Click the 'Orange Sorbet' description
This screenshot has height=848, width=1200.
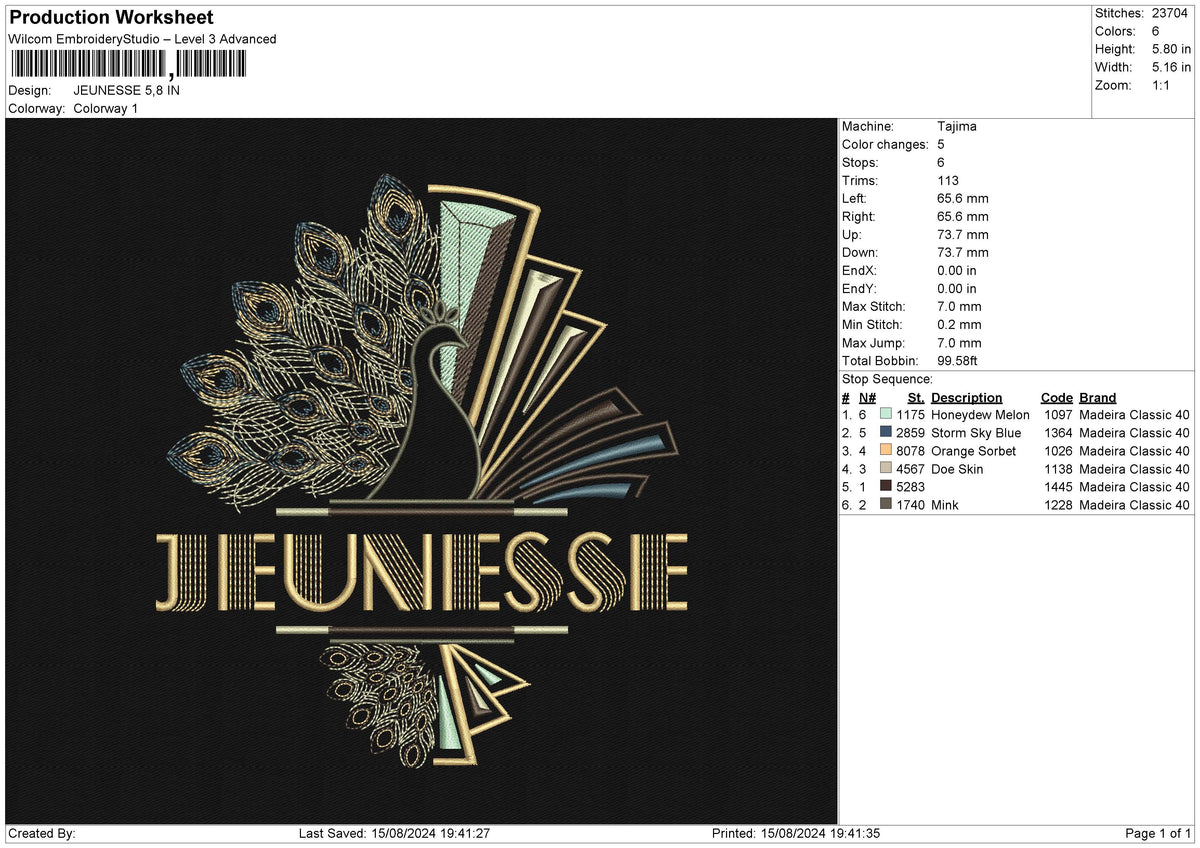click(x=973, y=450)
